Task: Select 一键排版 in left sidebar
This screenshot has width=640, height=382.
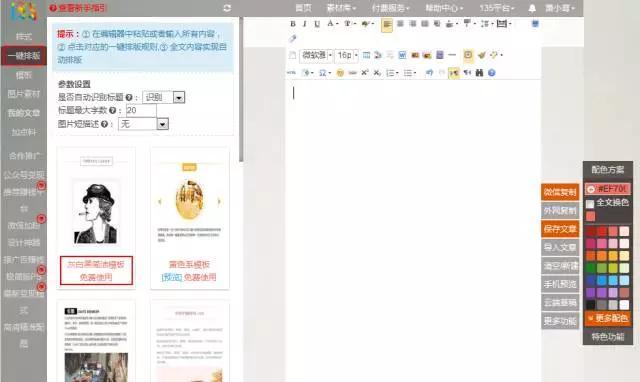Action: [24, 56]
